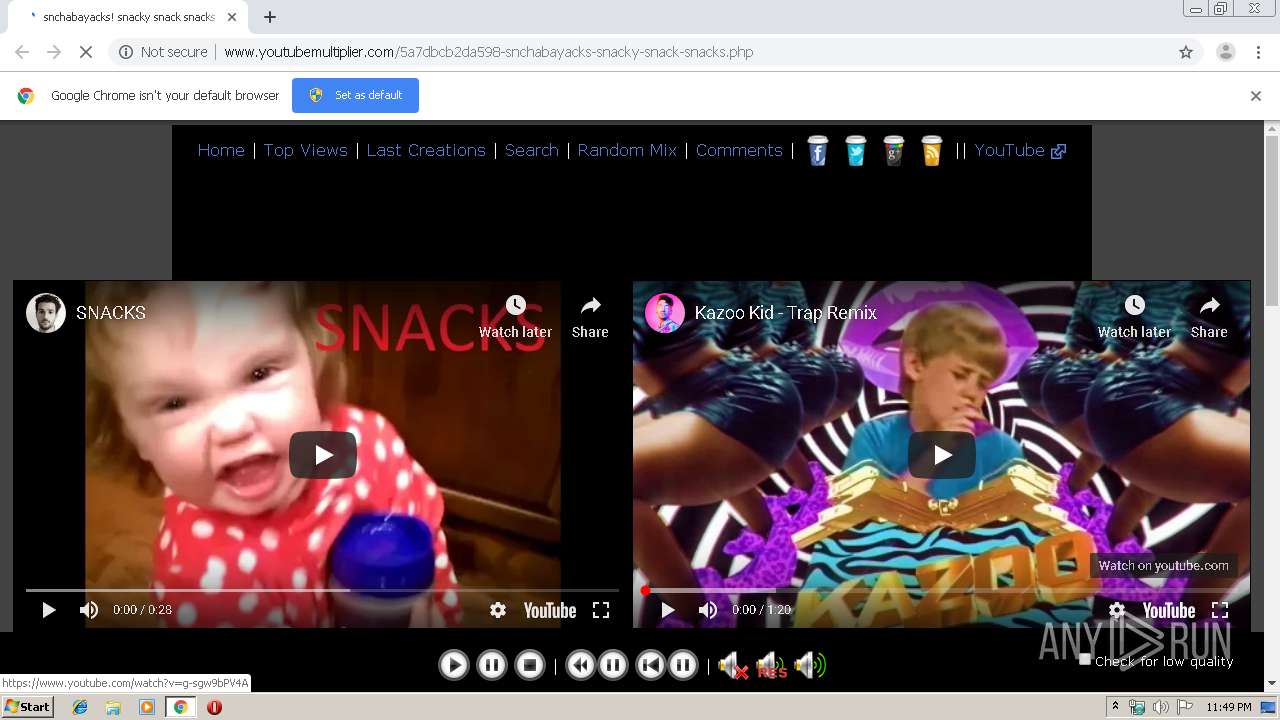The width and height of the screenshot is (1280, 720).
Task: Stop loading the page
Action: click(x=86, y=52)
